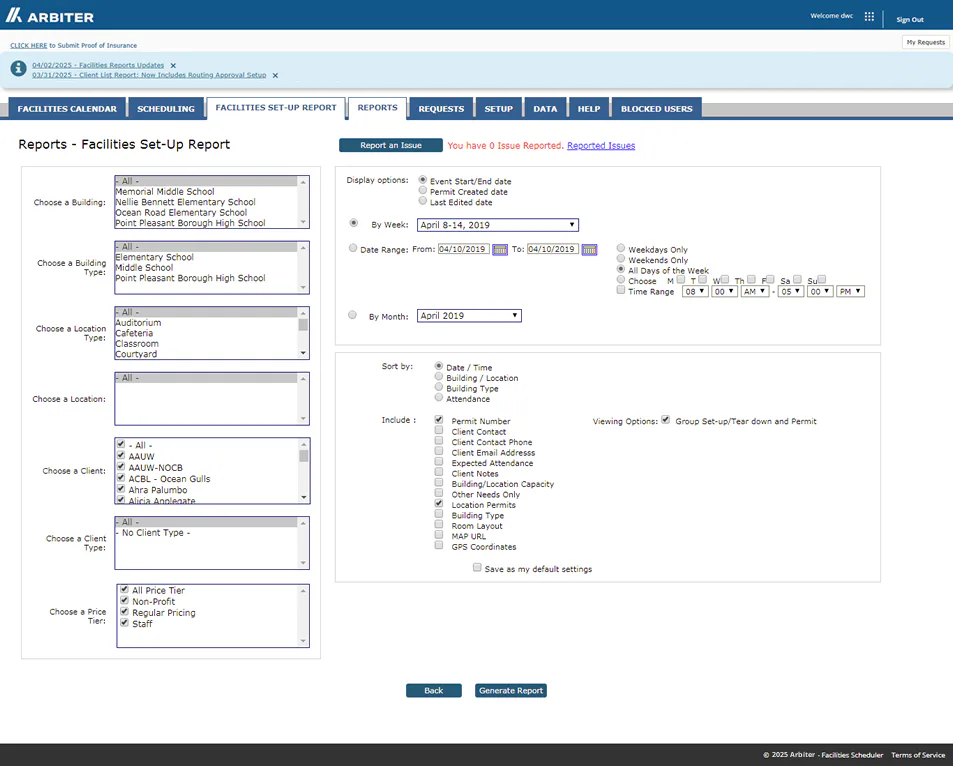Open the Blocked Users tab

(x=656, y=108)
